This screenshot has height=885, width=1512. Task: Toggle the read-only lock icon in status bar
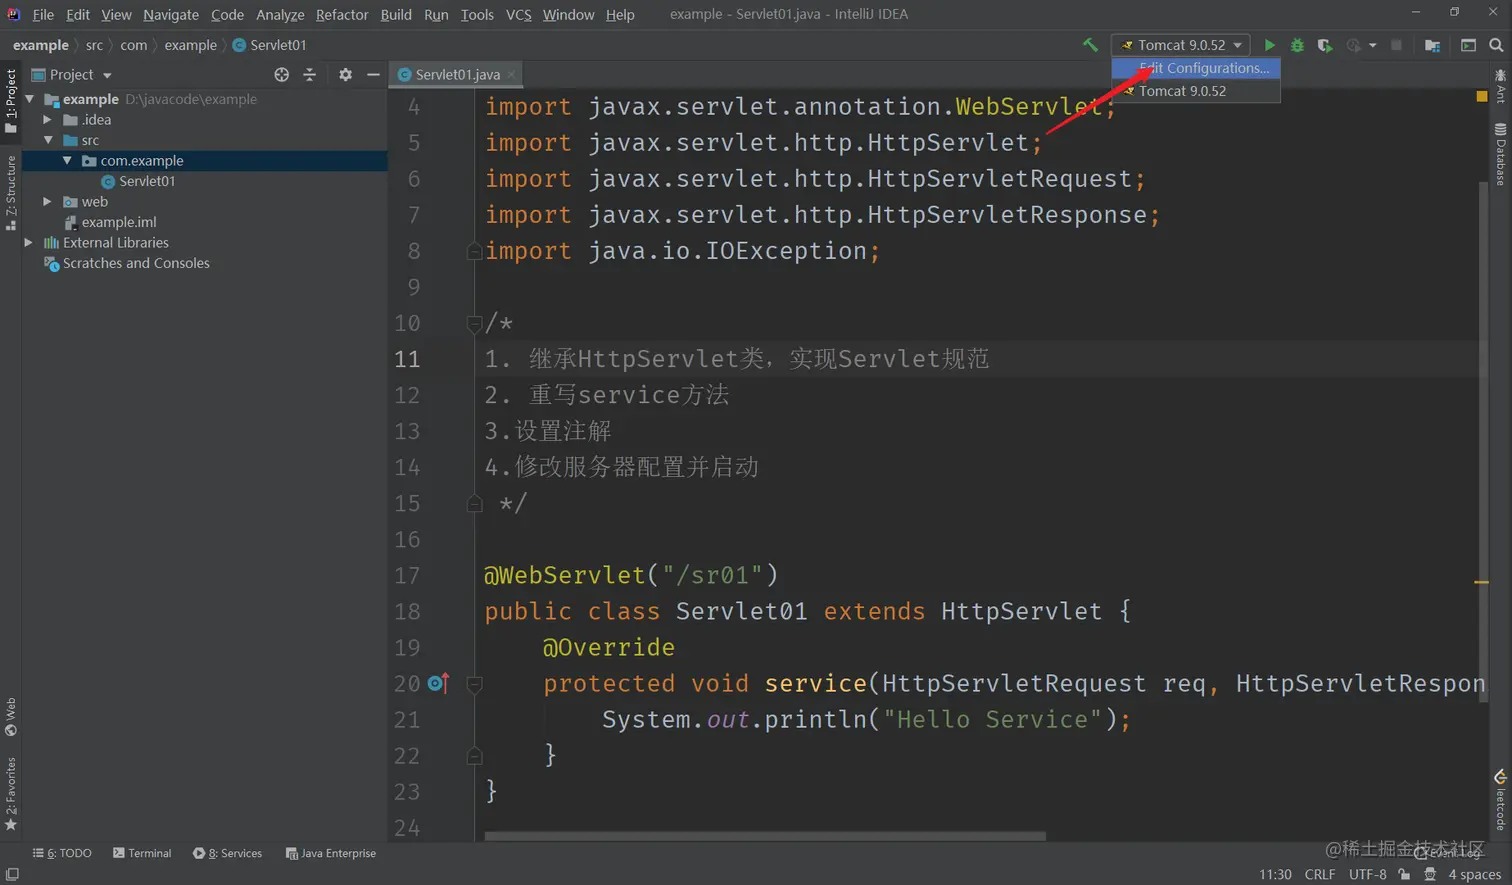1404,874
